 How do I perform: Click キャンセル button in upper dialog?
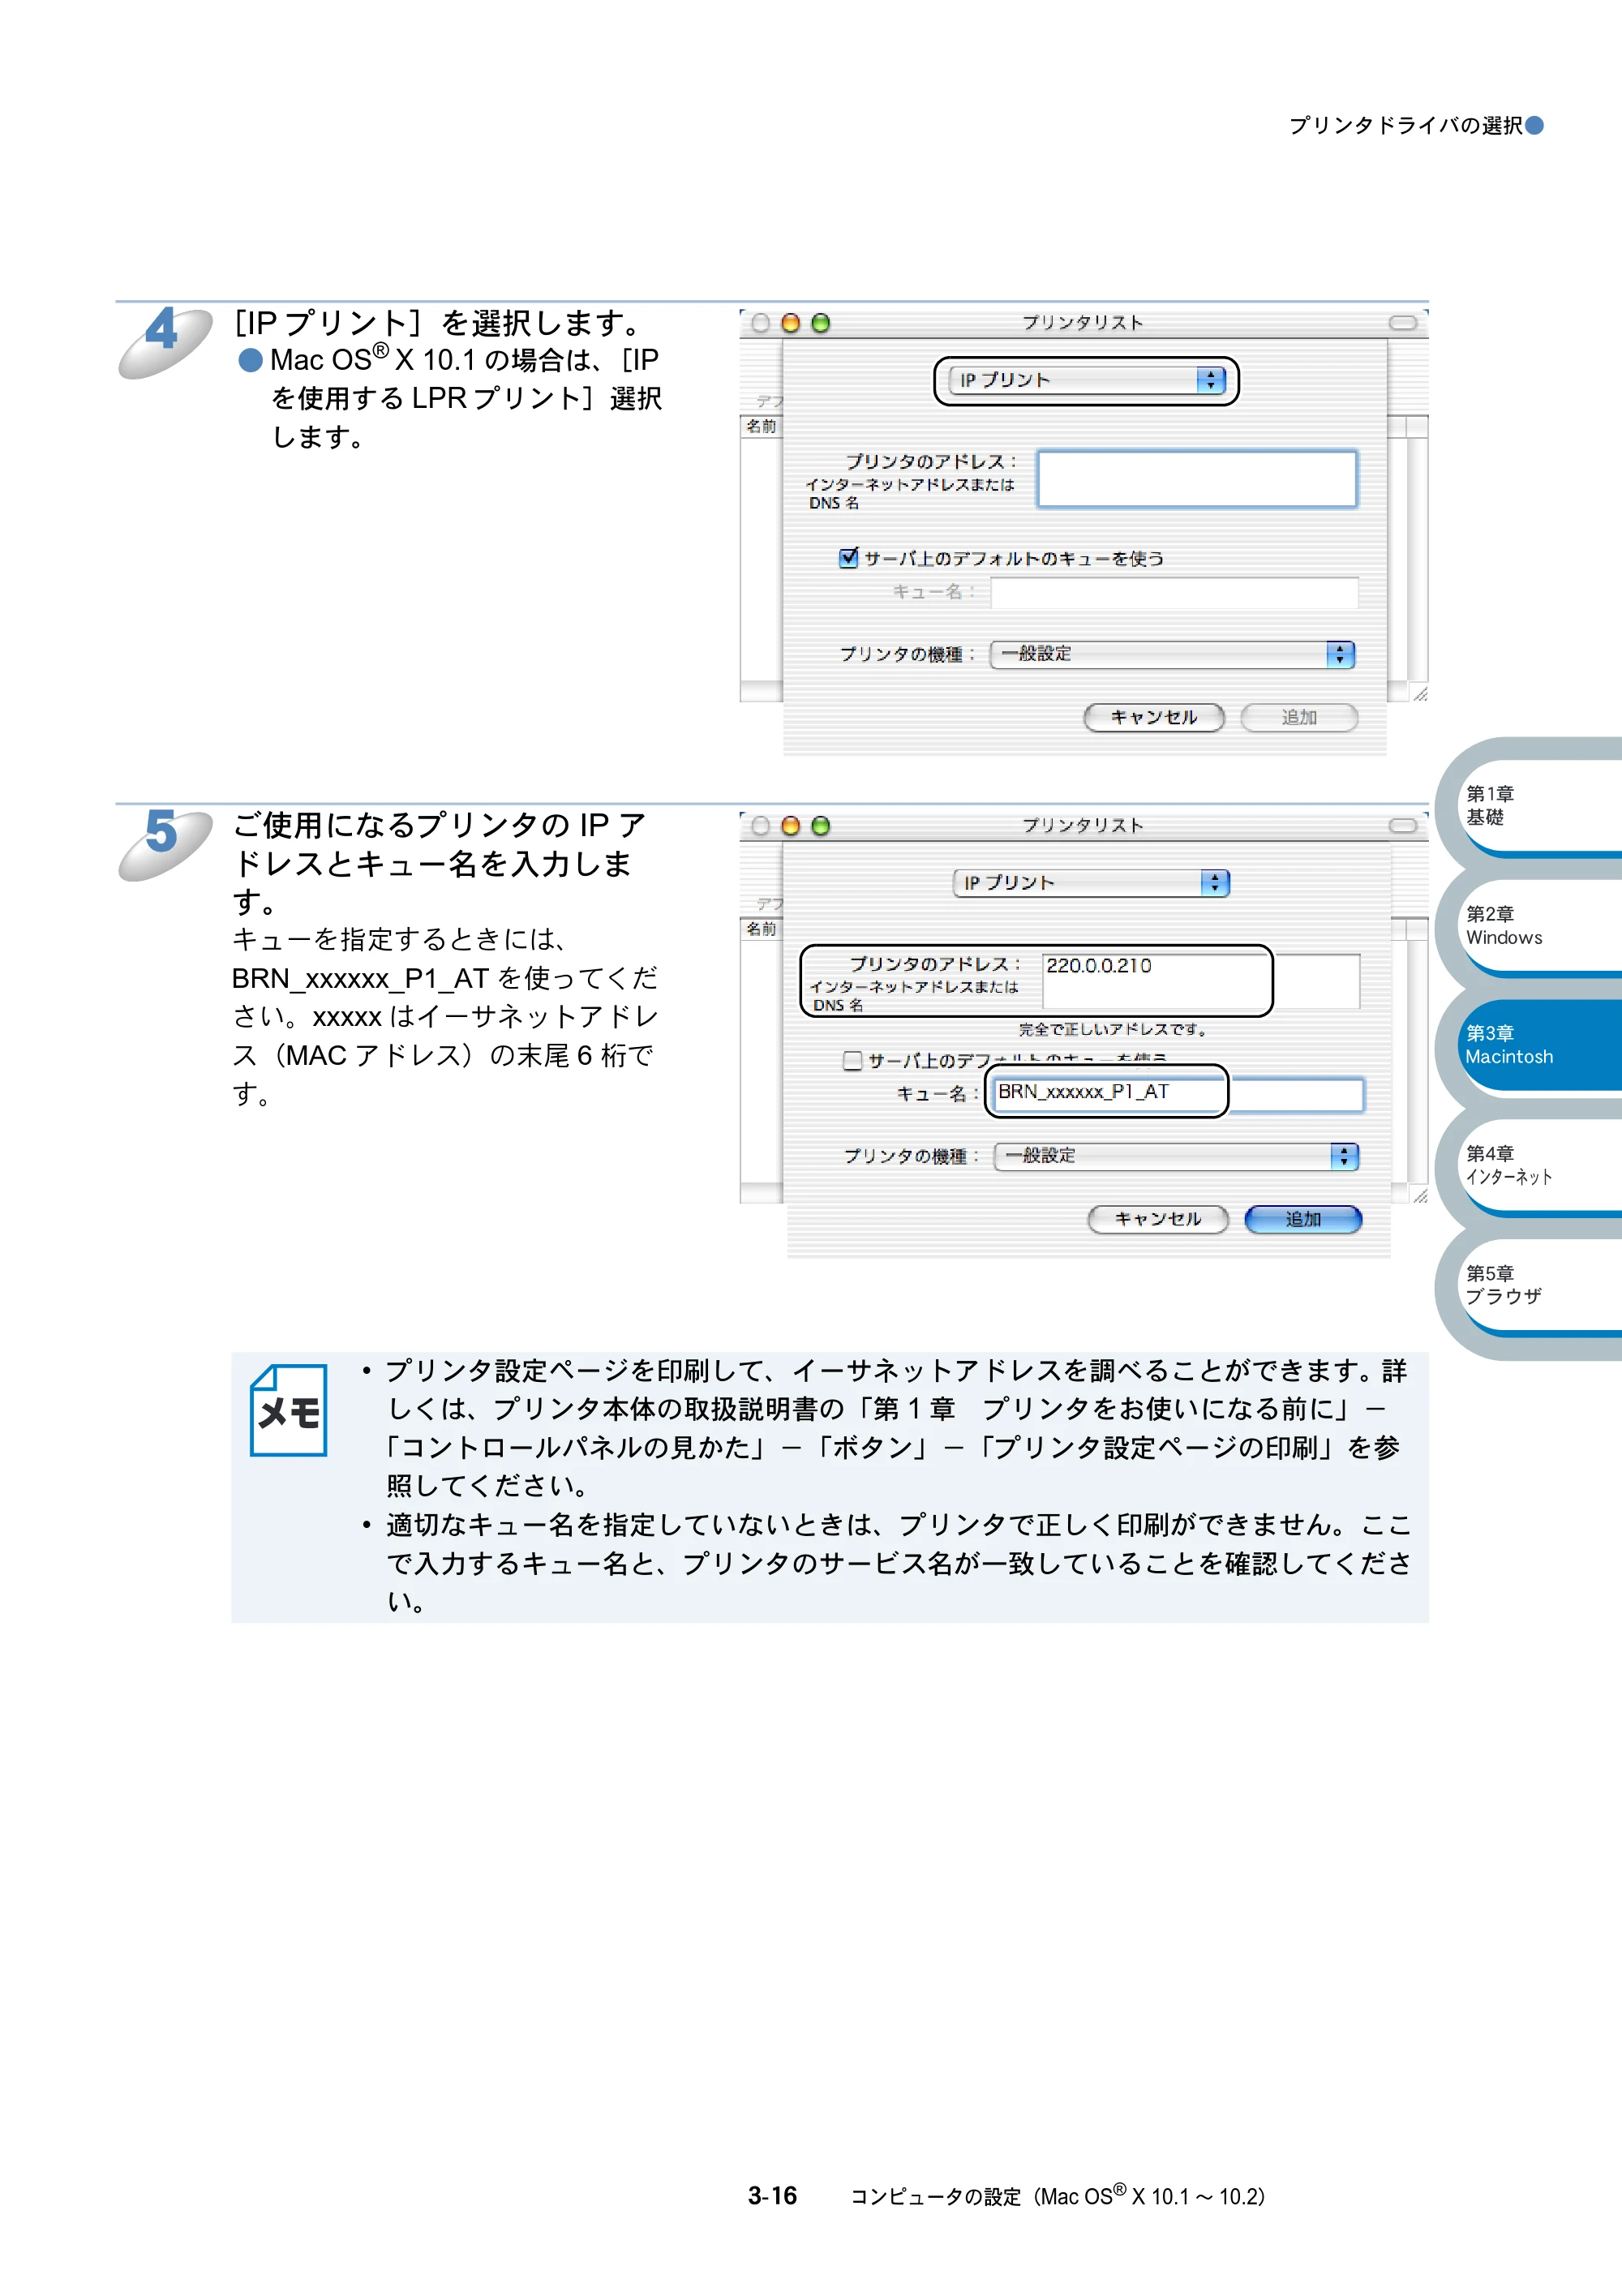[1154, 717]
